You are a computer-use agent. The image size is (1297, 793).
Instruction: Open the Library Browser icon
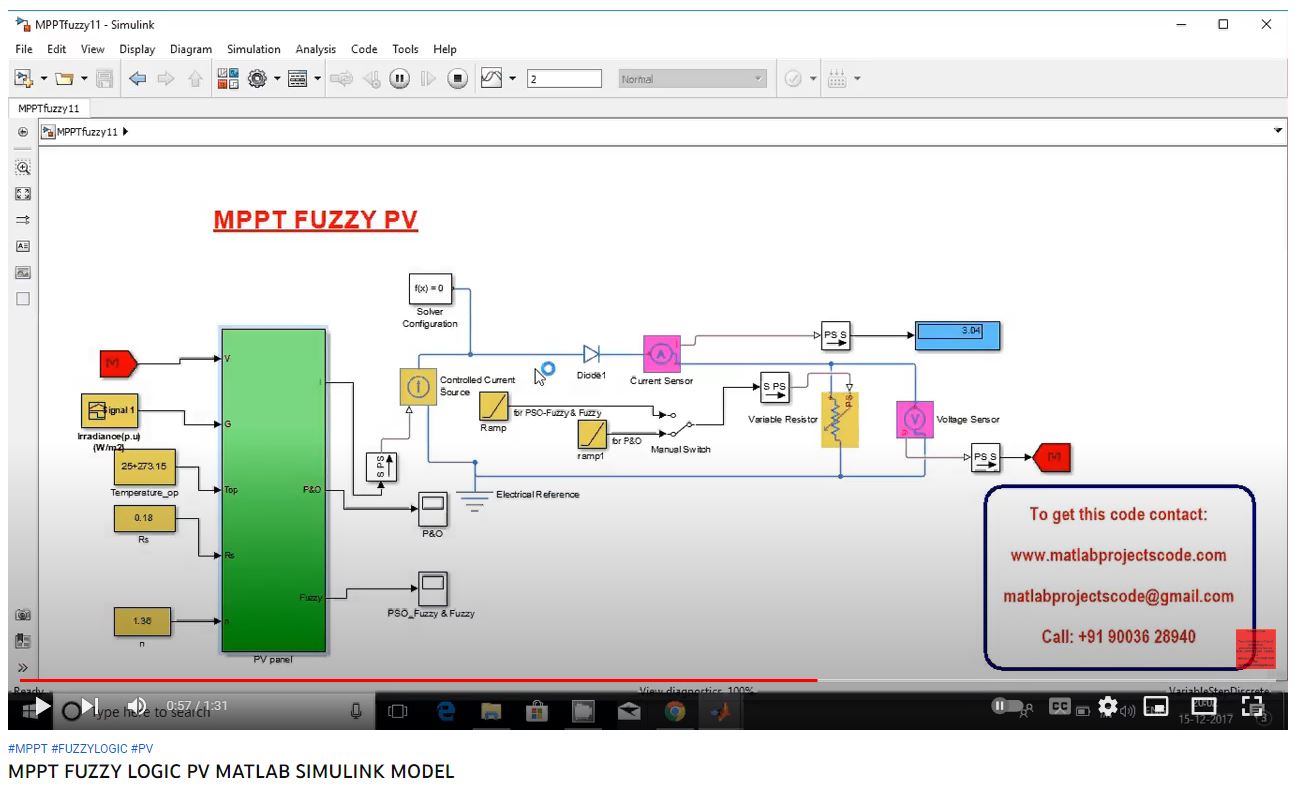[x=227, y=79]
